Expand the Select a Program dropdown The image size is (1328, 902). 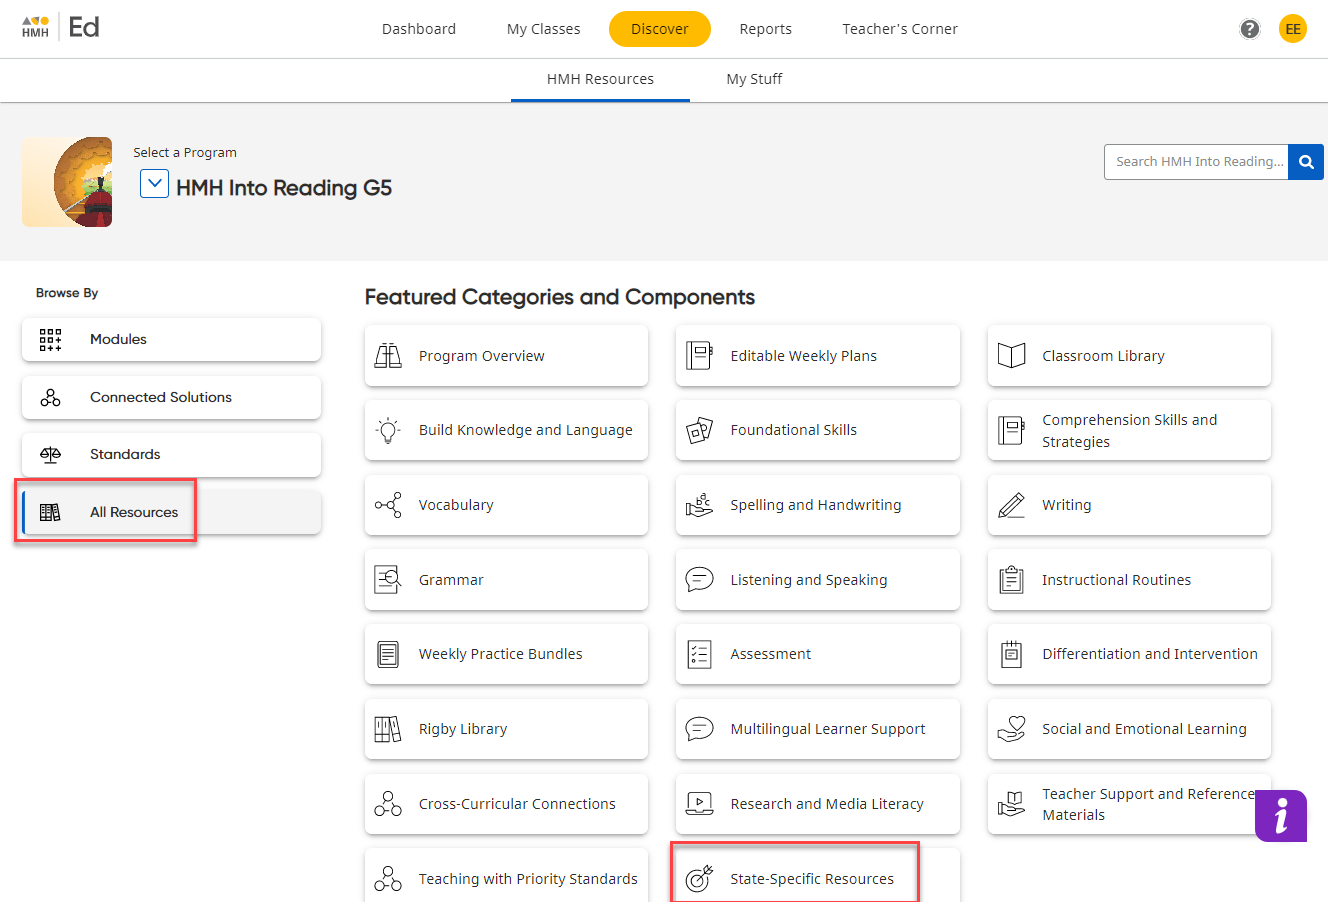pyautogui.click(x=154, y=183)
